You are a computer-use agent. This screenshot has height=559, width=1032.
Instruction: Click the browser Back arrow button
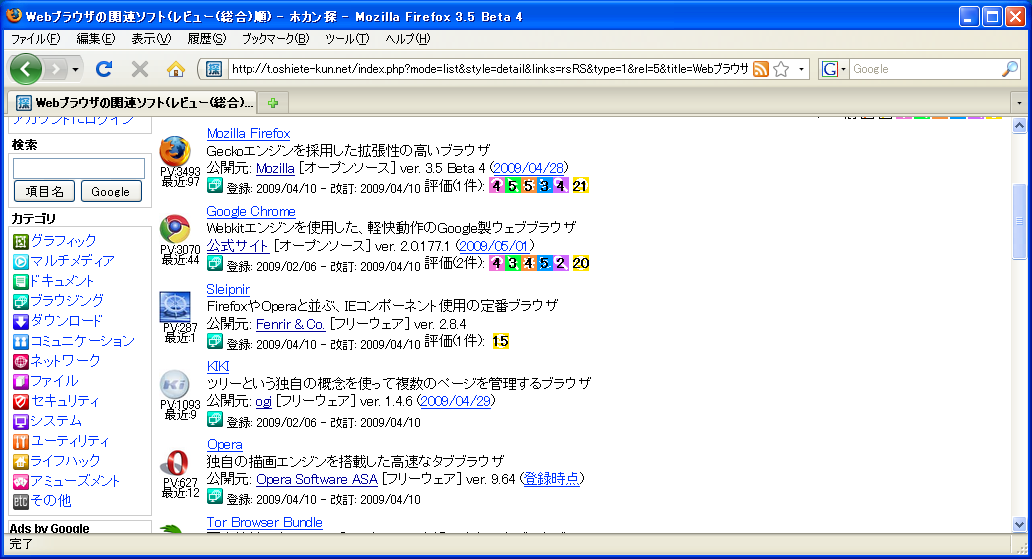(25, 68)
